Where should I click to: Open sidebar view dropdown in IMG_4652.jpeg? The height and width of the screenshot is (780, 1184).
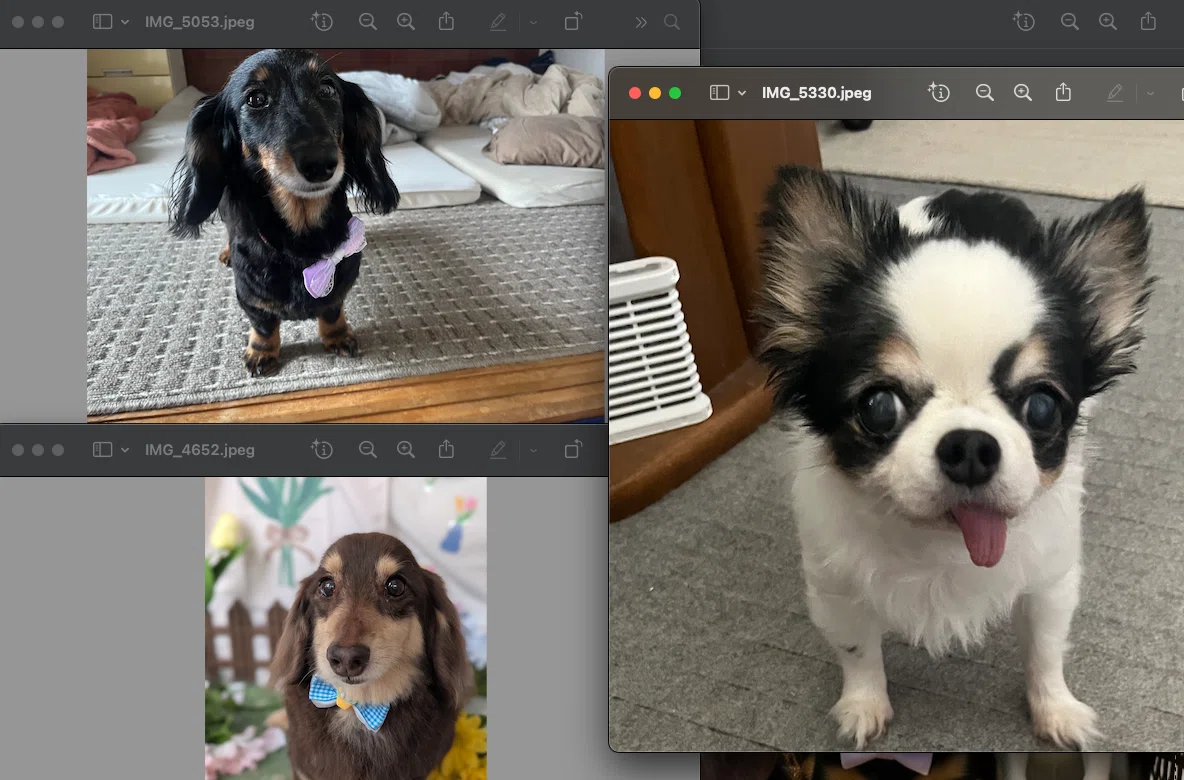coord(125,451)
